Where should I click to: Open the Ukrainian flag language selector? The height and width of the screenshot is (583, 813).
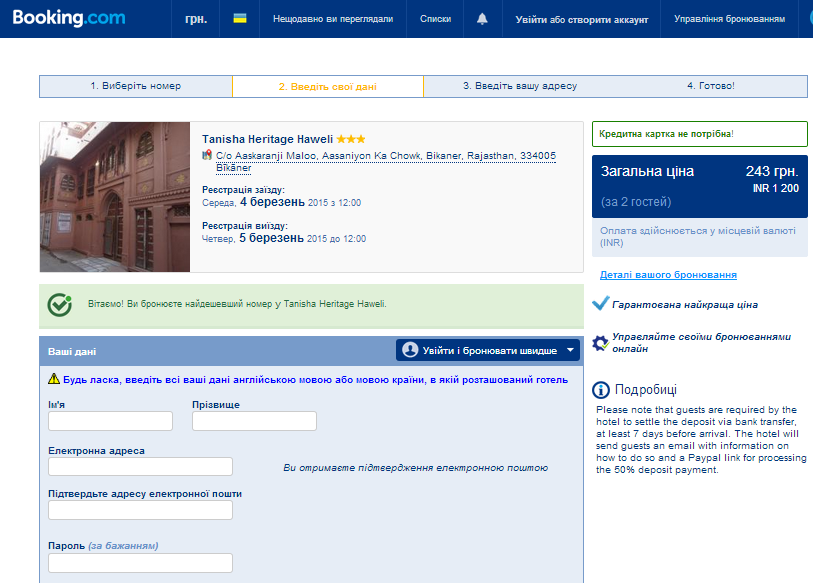point(240,19)
